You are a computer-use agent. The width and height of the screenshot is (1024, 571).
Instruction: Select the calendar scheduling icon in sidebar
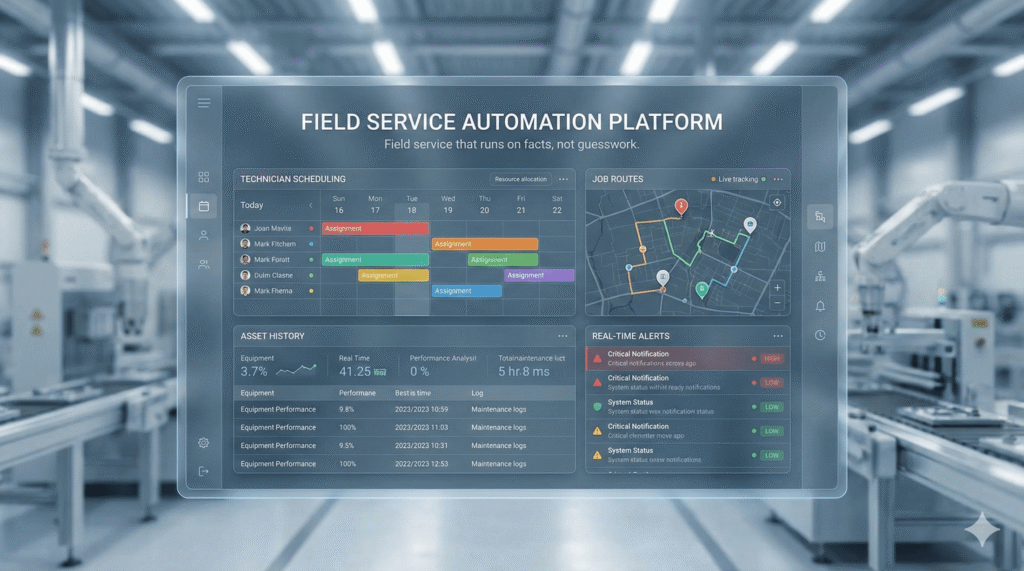coord(204,206)
